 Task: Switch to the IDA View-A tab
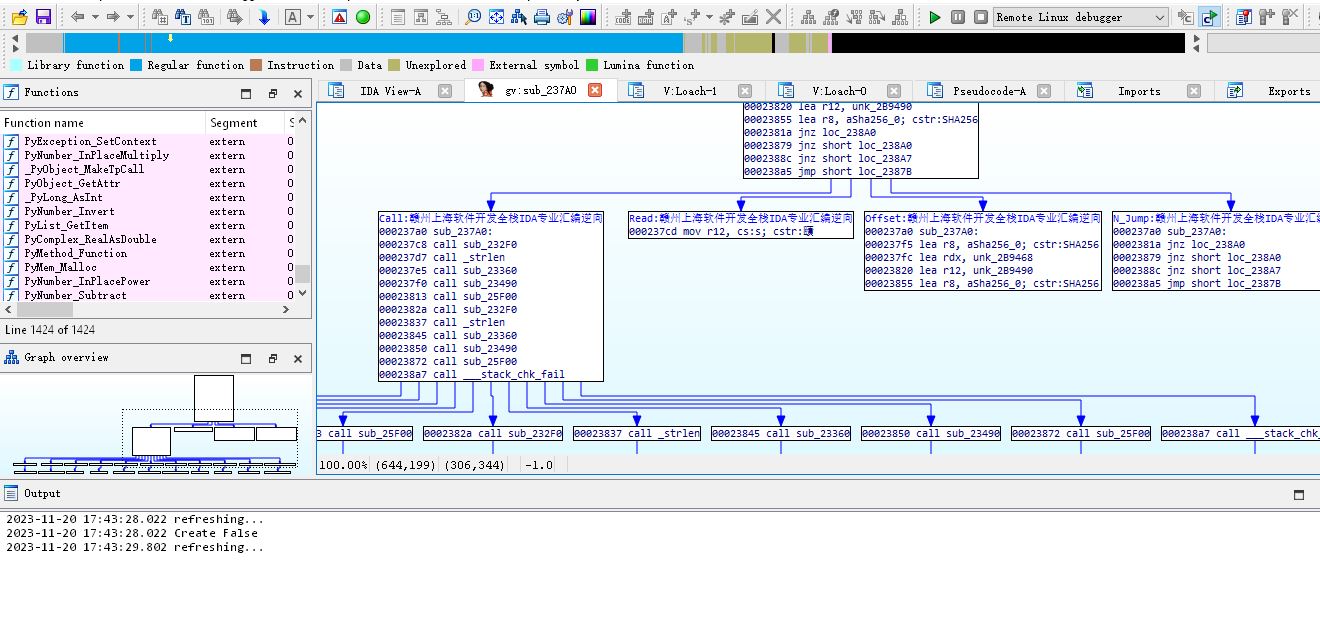tap(390, 91)
